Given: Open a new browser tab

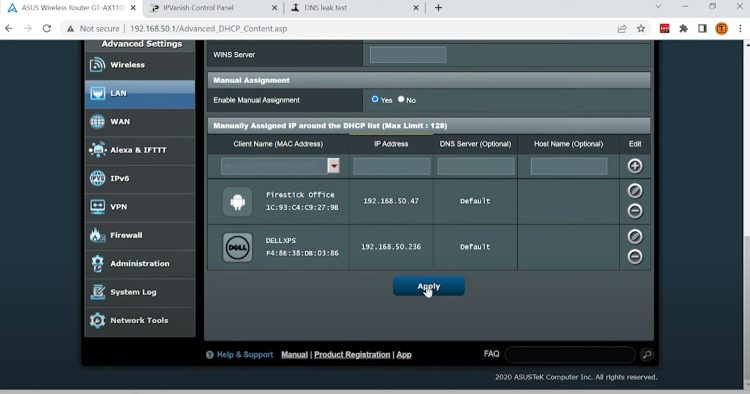Looking at the screenshot, I should [x=438, y=8].
